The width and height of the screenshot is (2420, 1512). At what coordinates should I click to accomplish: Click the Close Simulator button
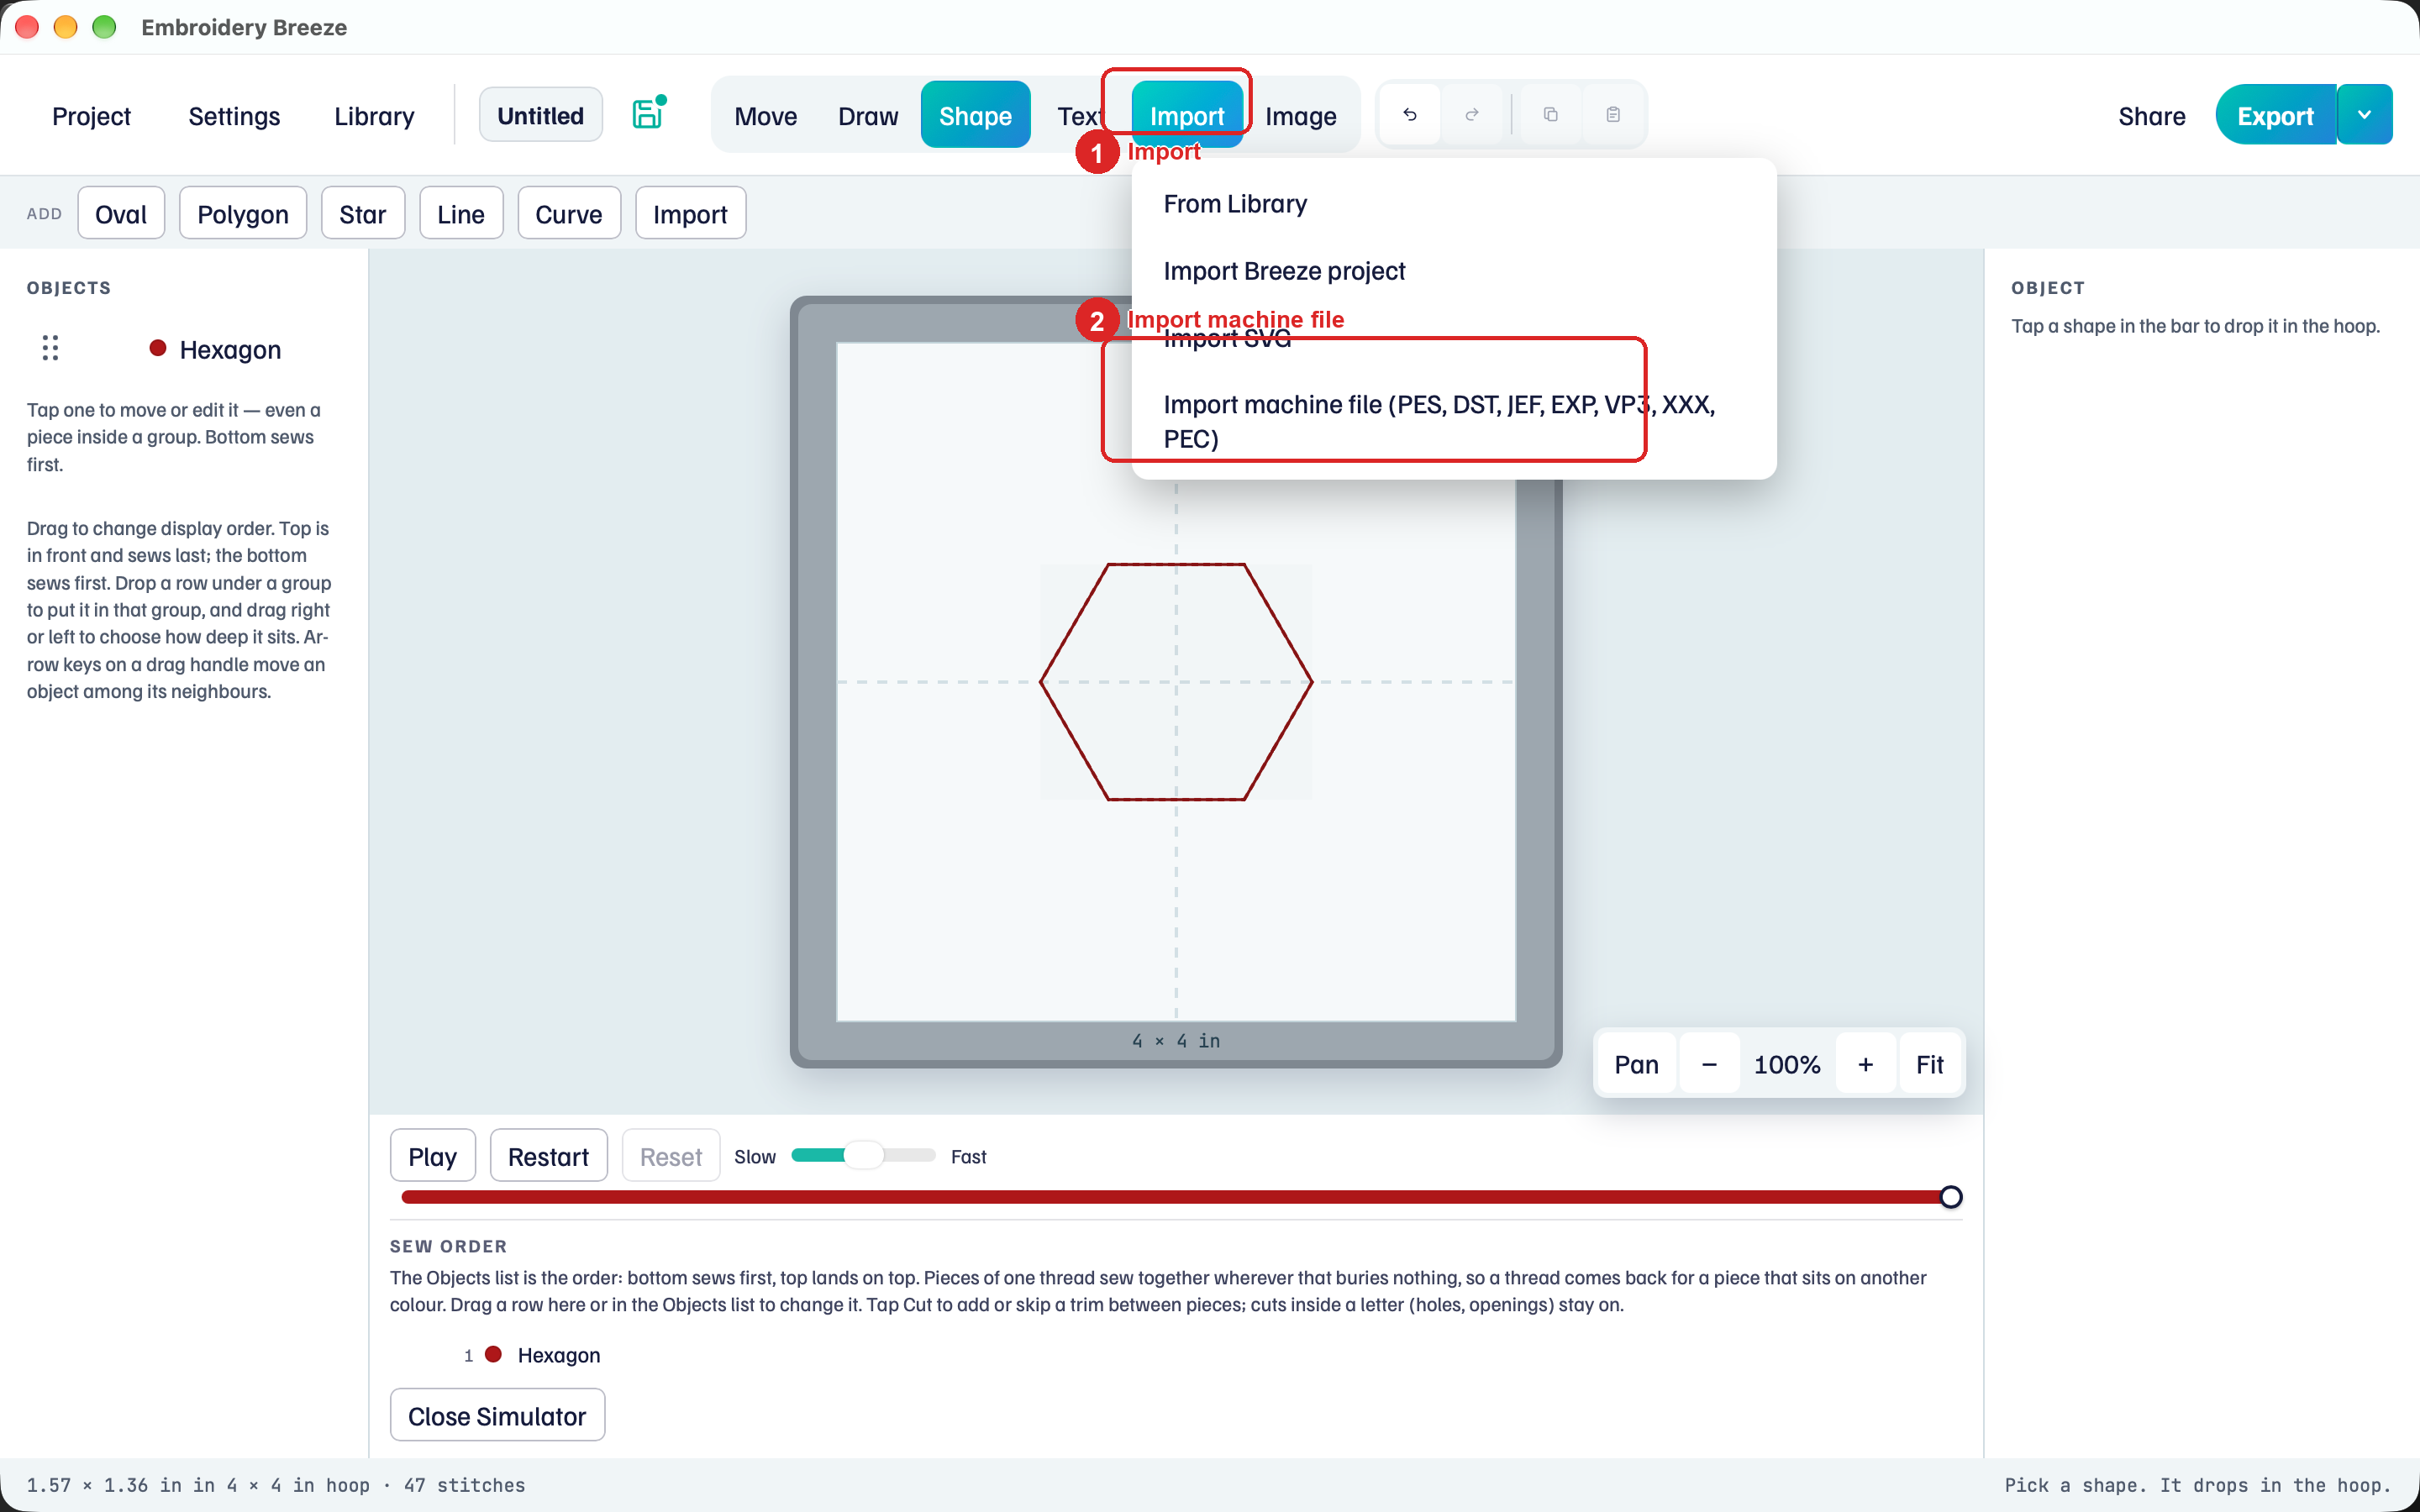point(497,1416)
